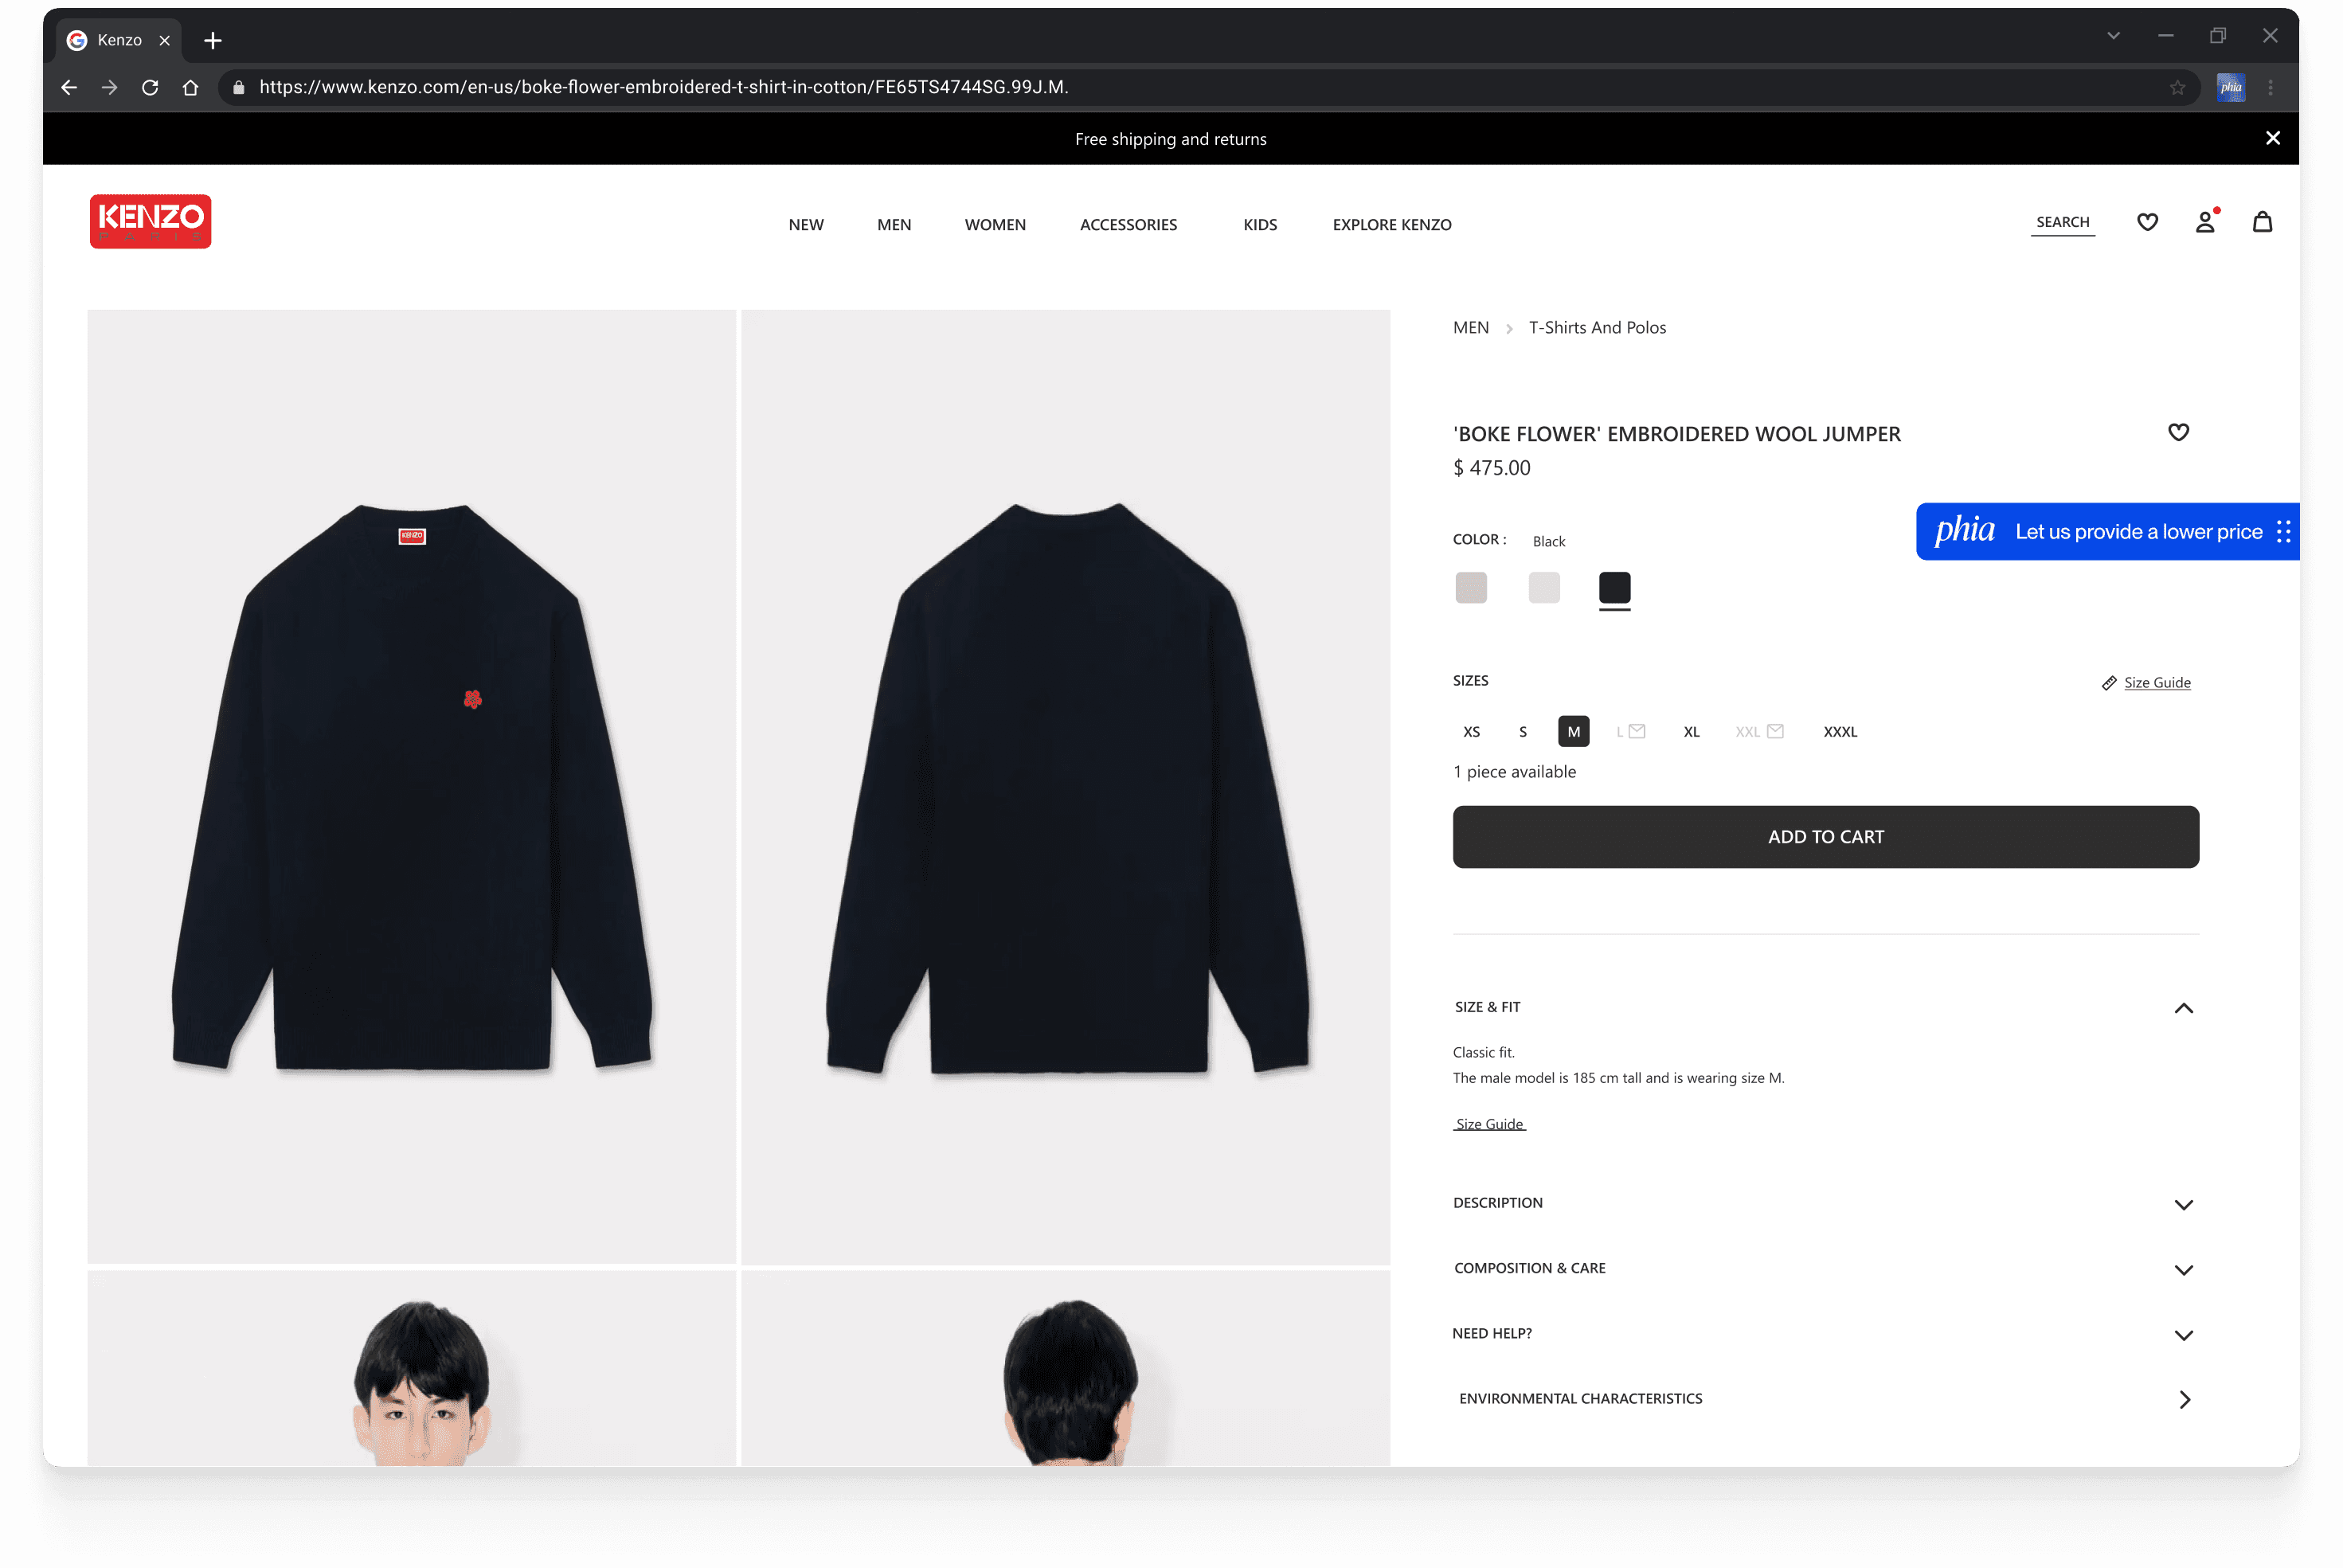Open the Women menu
The height and width of the screenshot is (1568, 2343).
click(x=994, y=225)
